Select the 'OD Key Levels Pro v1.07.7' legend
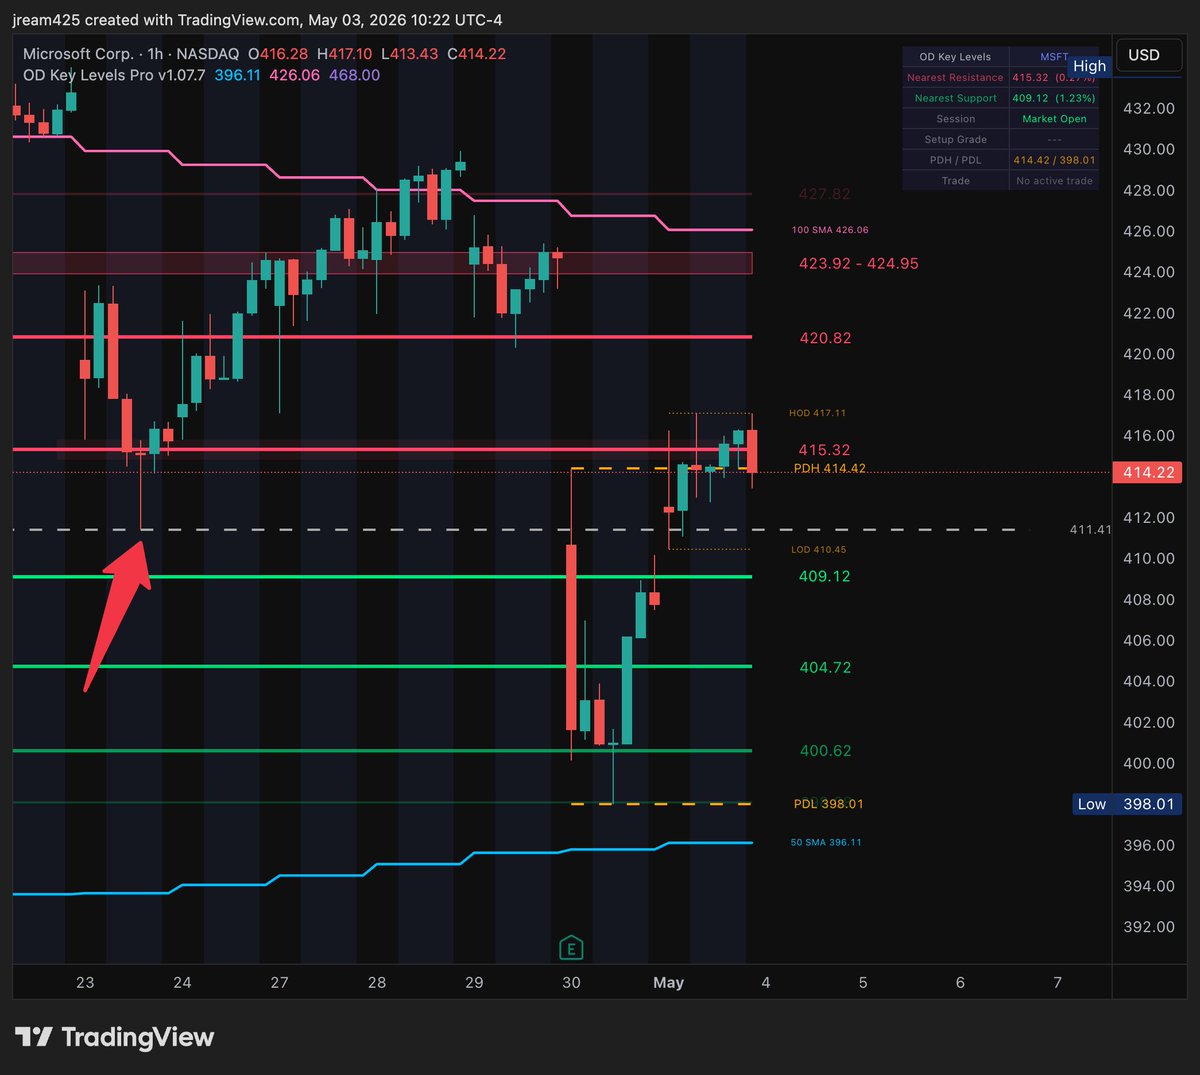 [x=115, y=75]
